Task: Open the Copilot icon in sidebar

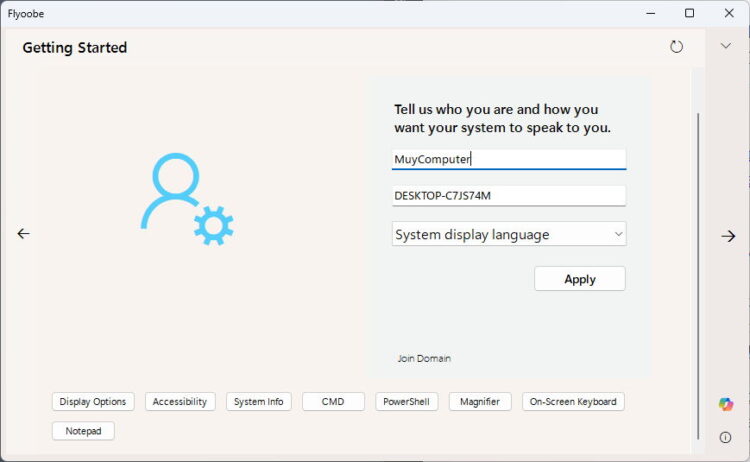Action: pos(726,404)
